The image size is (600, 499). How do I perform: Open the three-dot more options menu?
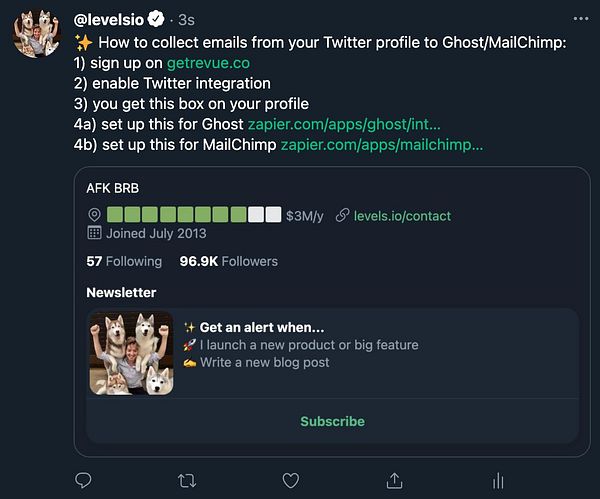581,18
